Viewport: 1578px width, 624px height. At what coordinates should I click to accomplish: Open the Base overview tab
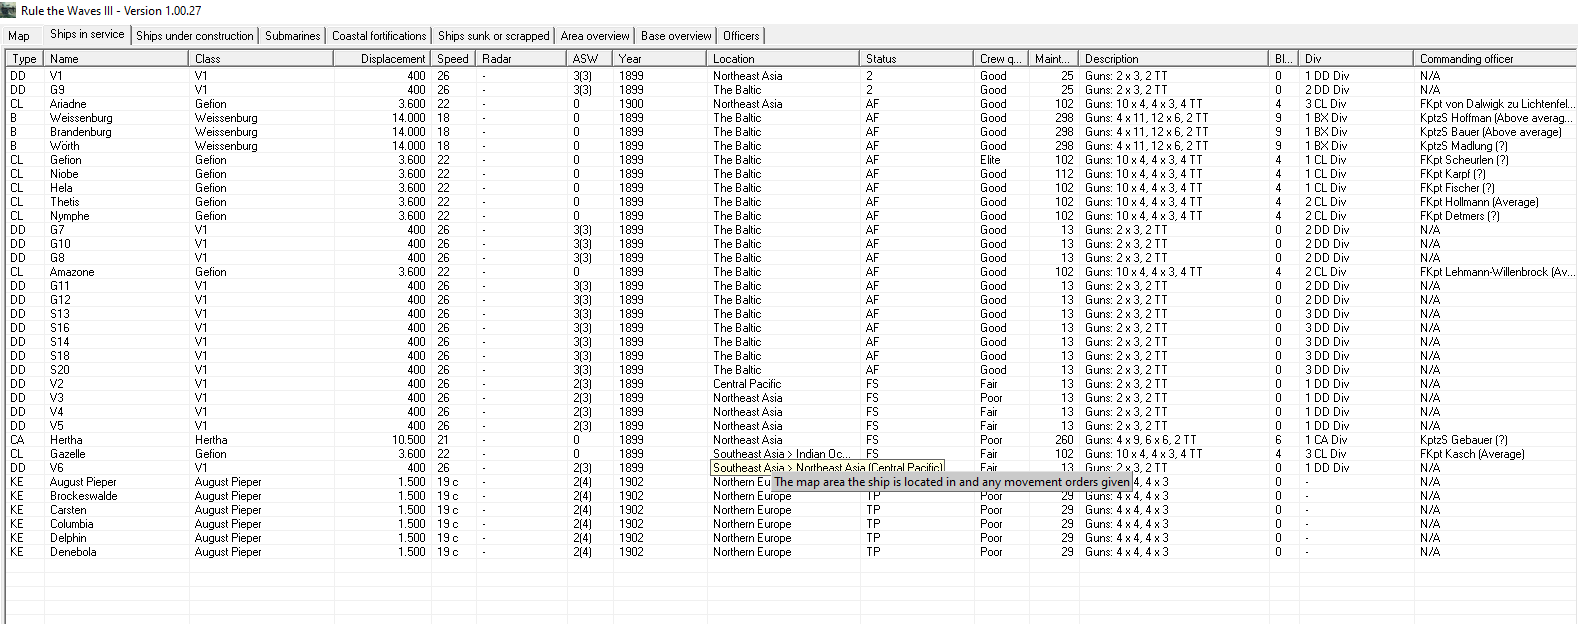click(x=676, y=36)
